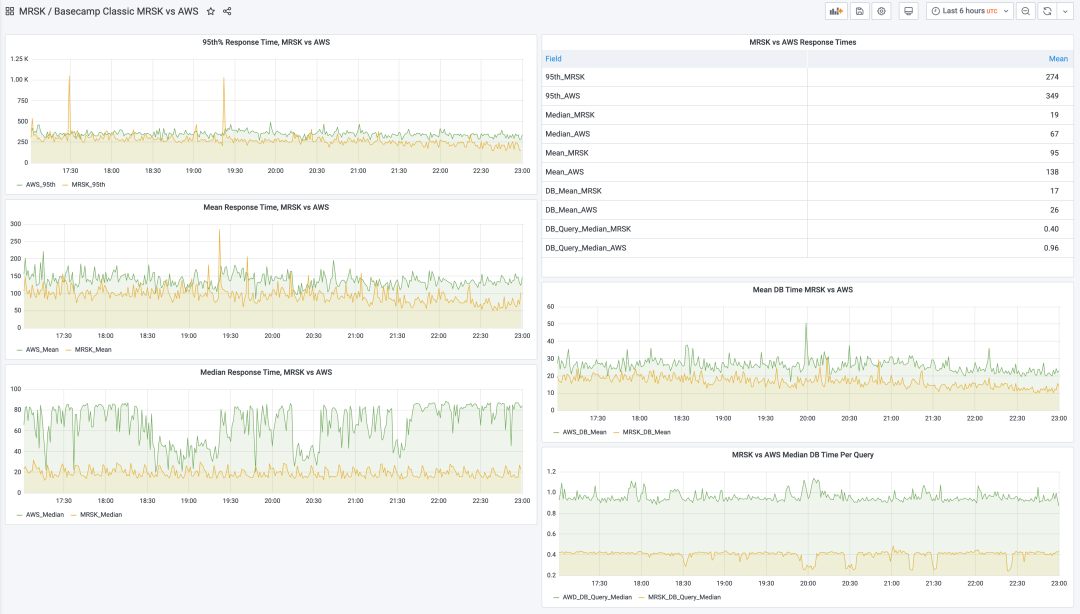Toggle the MRSK_Mean legend series
This screenshot has height=614, width=1080.
(94, 350)
